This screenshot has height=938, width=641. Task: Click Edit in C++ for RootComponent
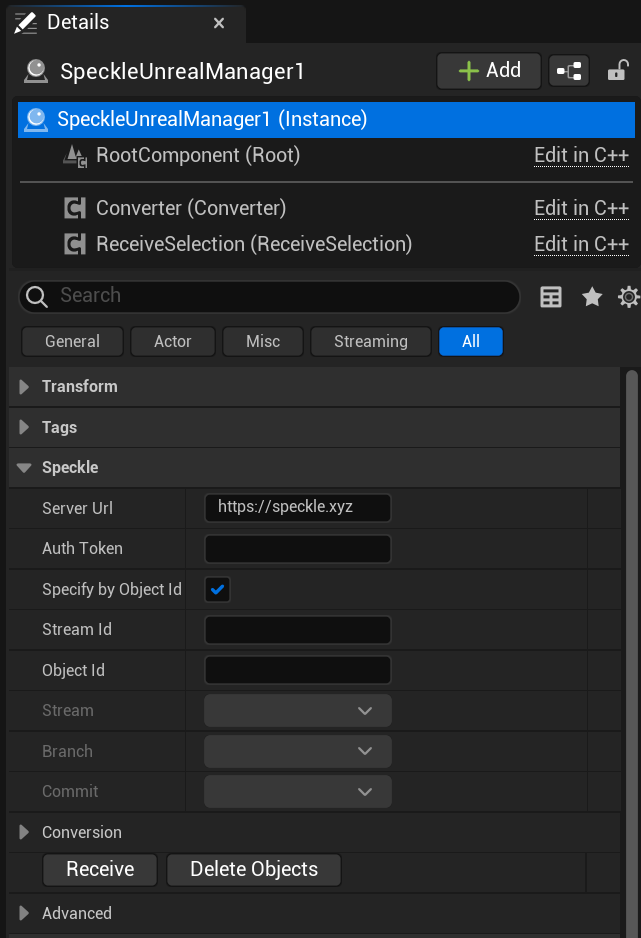pos(581,156)
